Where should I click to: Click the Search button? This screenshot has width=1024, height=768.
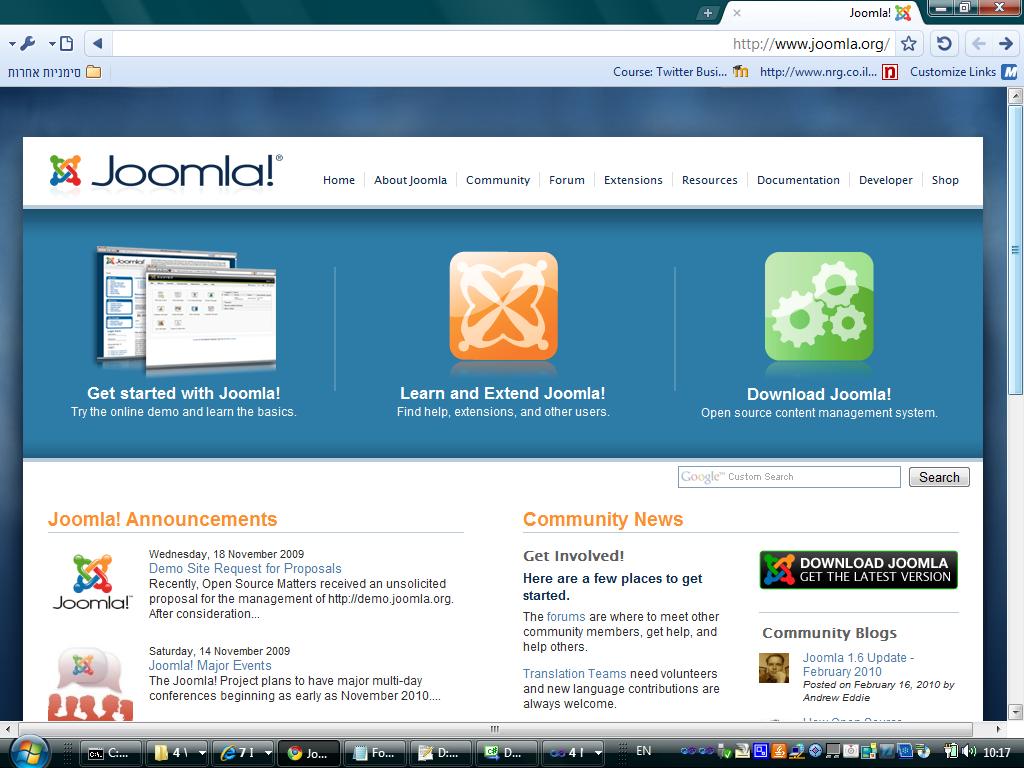[939, 477]
